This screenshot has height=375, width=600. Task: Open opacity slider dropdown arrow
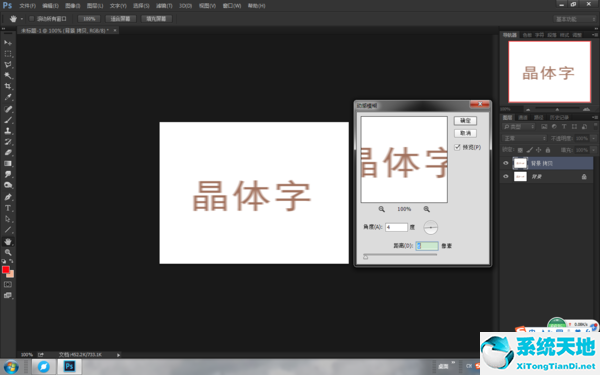tap(593, 138)
